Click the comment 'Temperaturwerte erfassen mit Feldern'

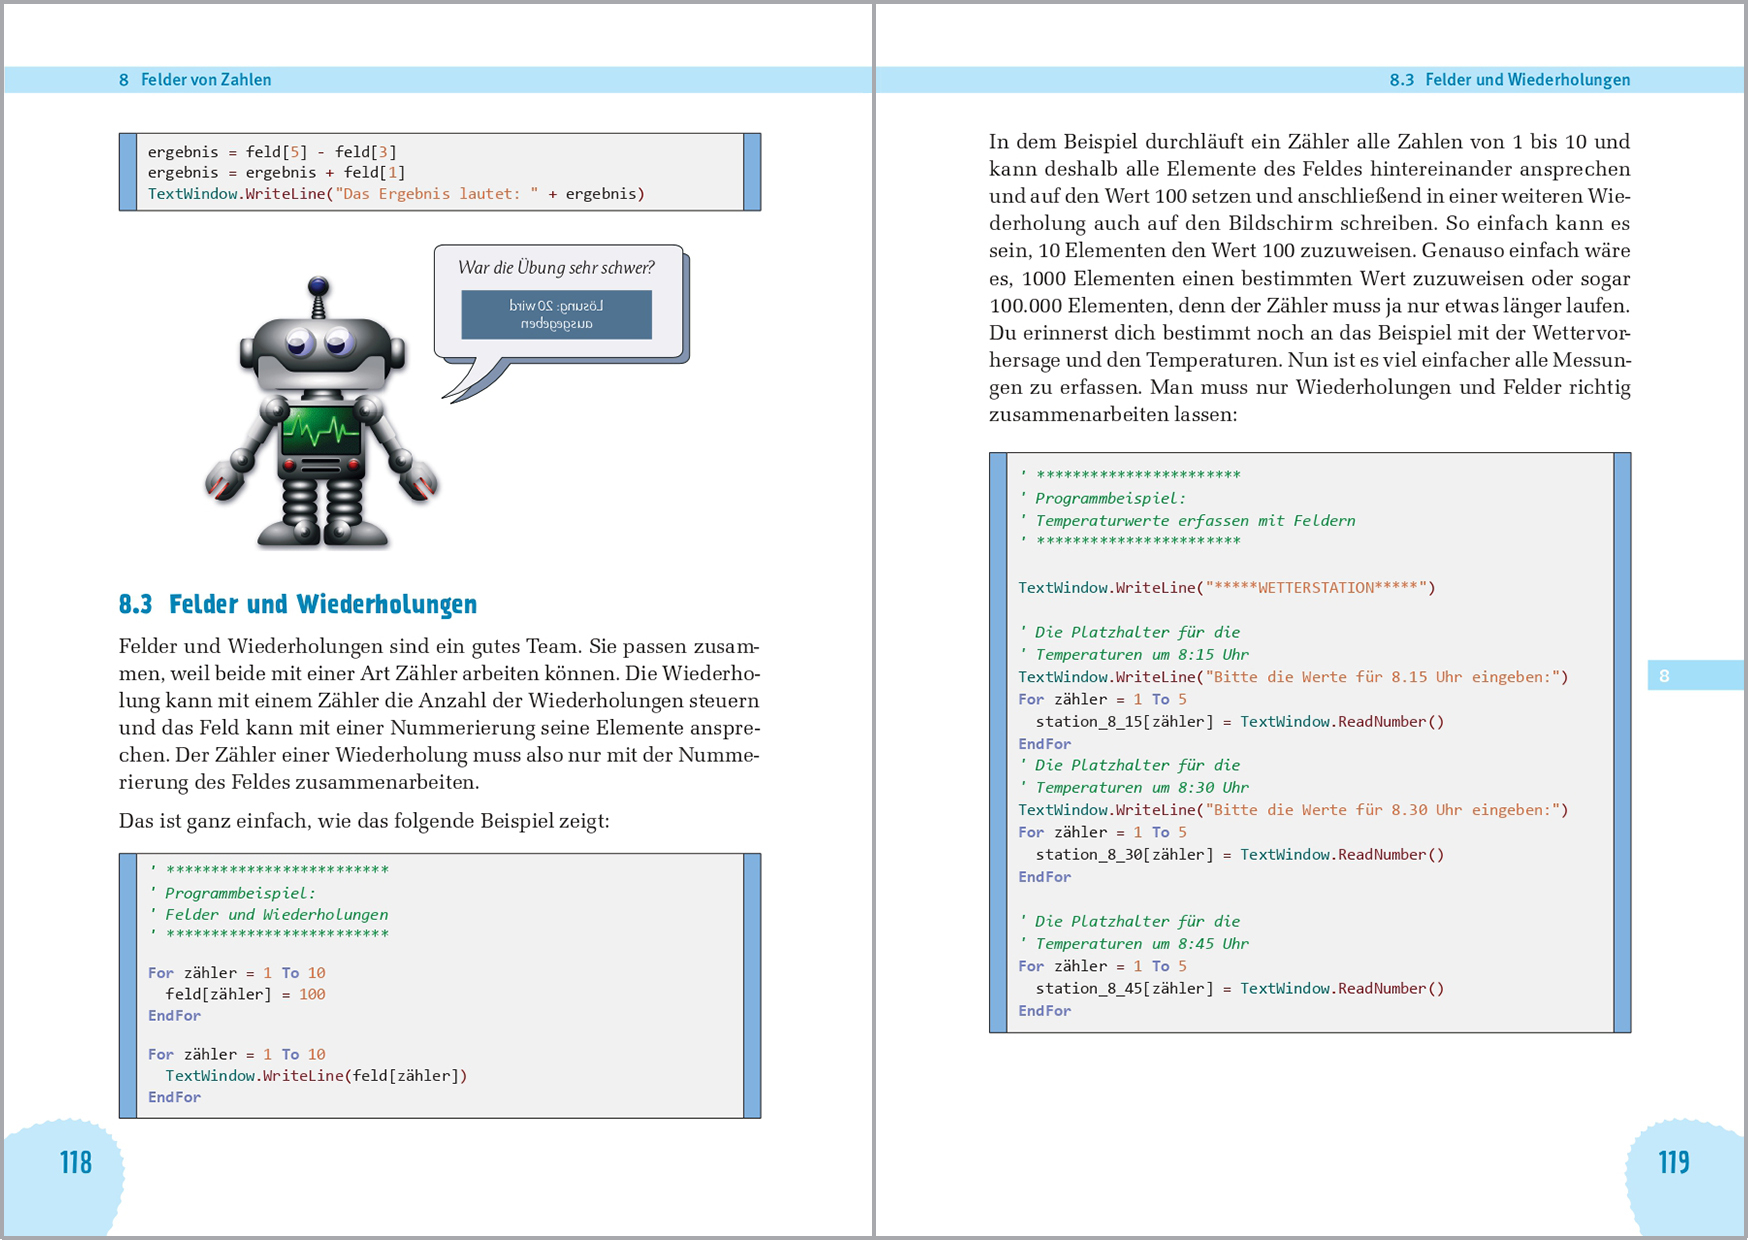pos(1194,521)
